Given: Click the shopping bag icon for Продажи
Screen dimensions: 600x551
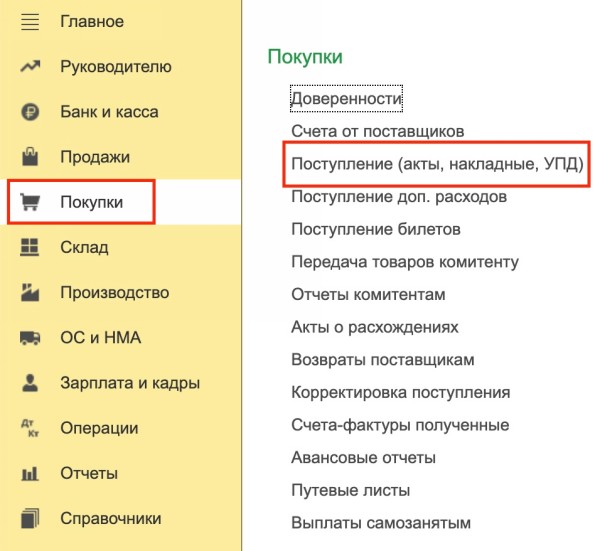Looking at the screenshot, I should [30, 157].
